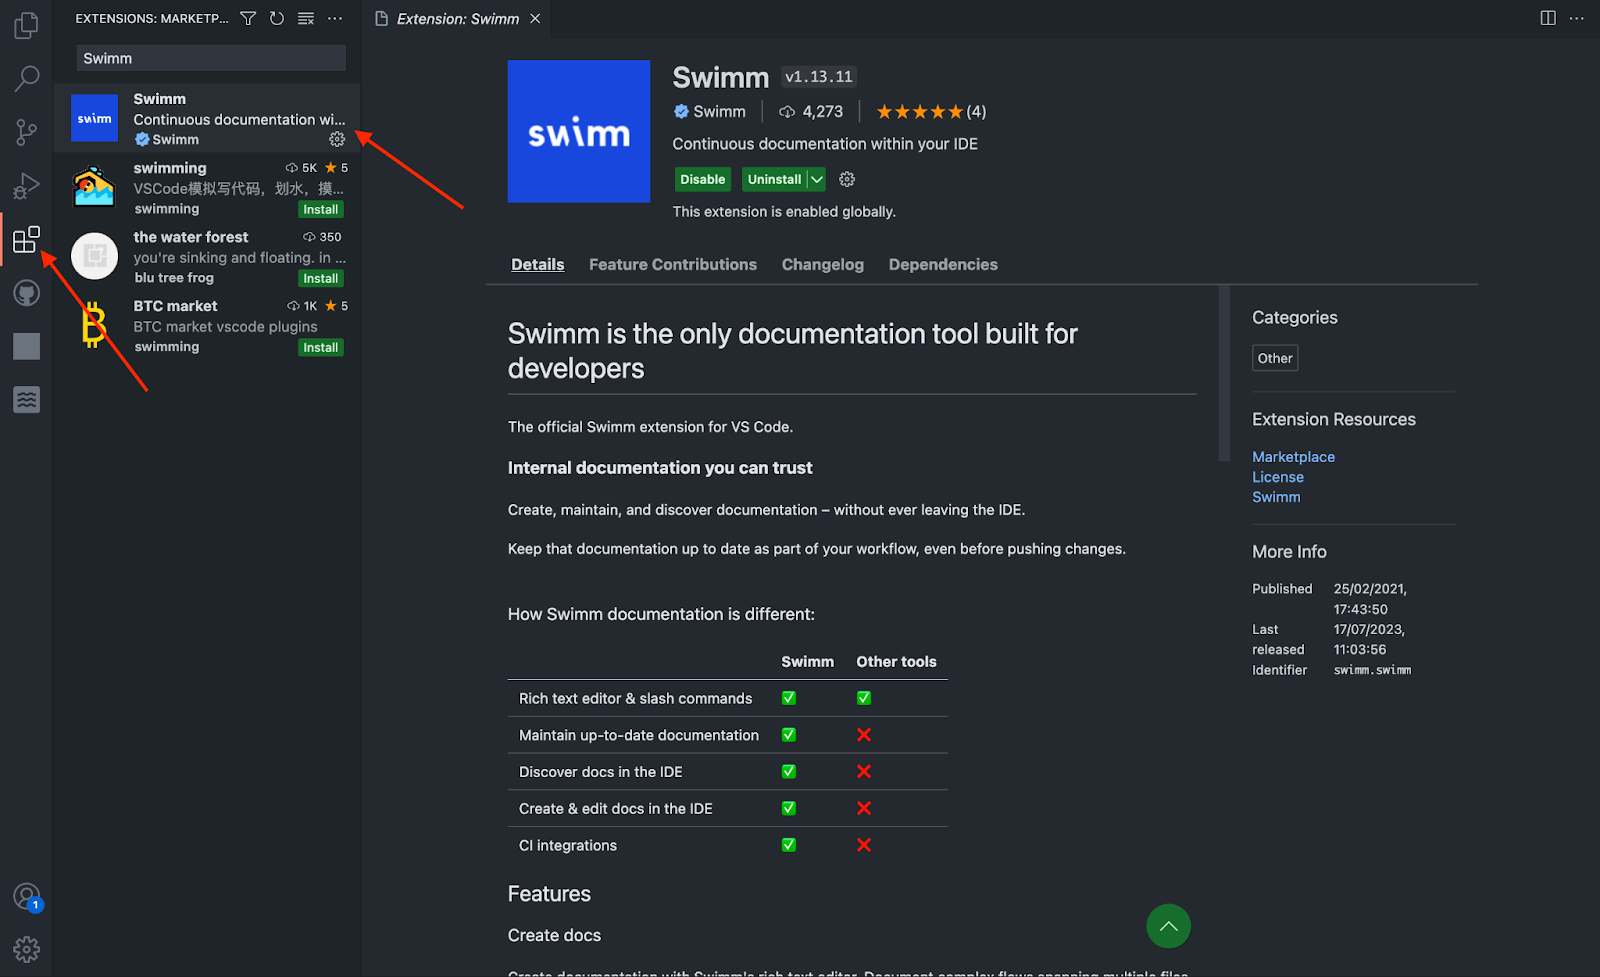Open the GitHub view in activity bar
Viewport: 1600px width, 977px height.
click(27, 293)
